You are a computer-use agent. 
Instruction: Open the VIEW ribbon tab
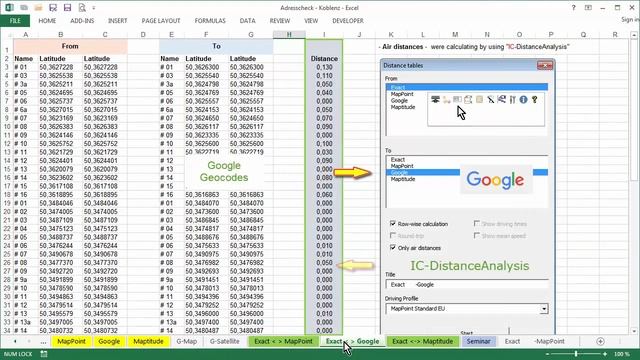pos(311,21)
